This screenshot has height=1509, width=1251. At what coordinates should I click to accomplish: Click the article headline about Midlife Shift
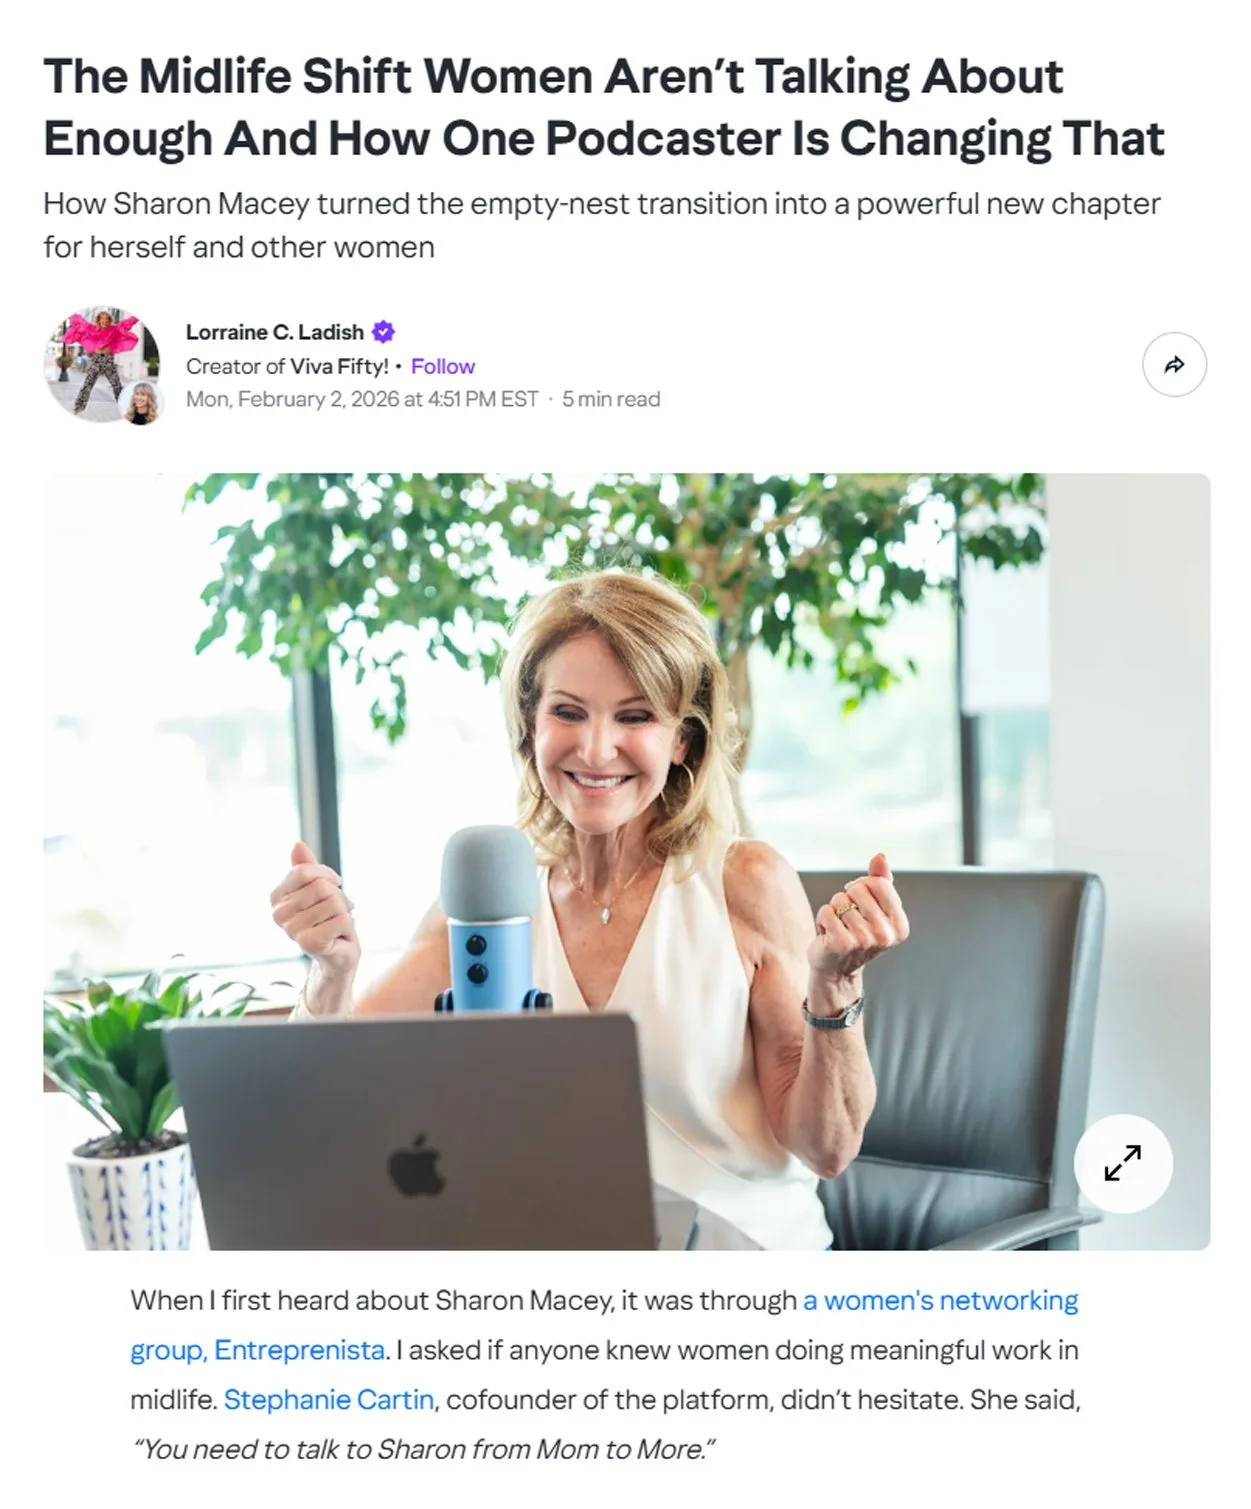tap(604, 107)
